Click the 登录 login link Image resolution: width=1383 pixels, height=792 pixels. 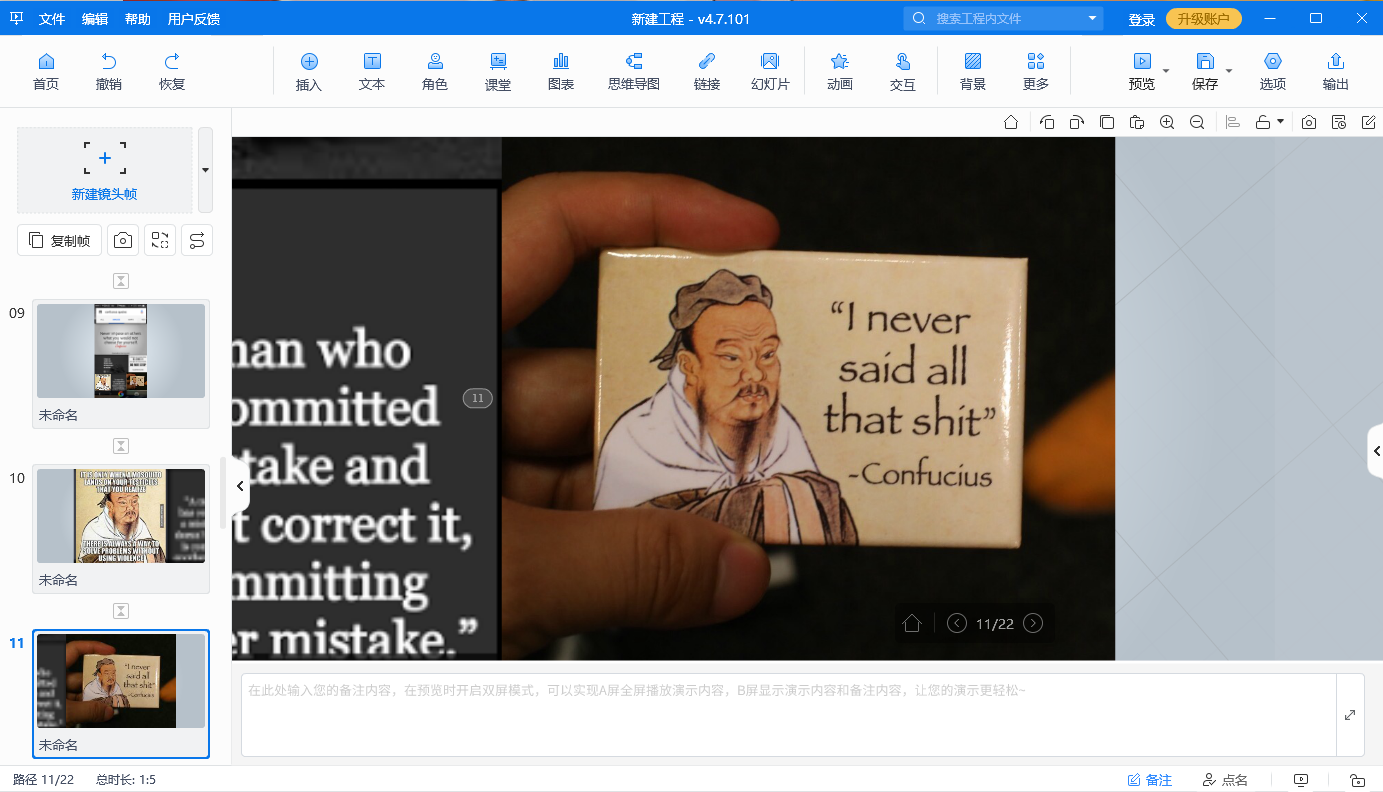point(1142,19)
